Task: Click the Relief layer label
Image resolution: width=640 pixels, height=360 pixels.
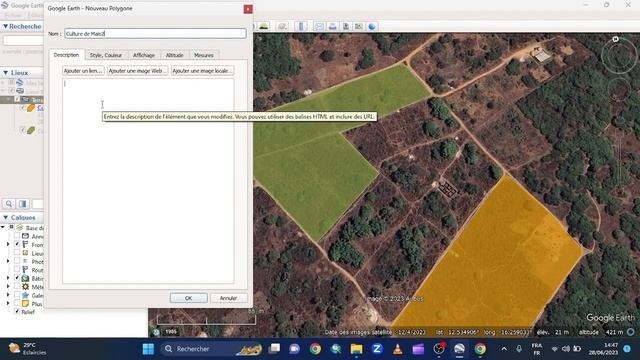Action: click(x=28, y=312)
